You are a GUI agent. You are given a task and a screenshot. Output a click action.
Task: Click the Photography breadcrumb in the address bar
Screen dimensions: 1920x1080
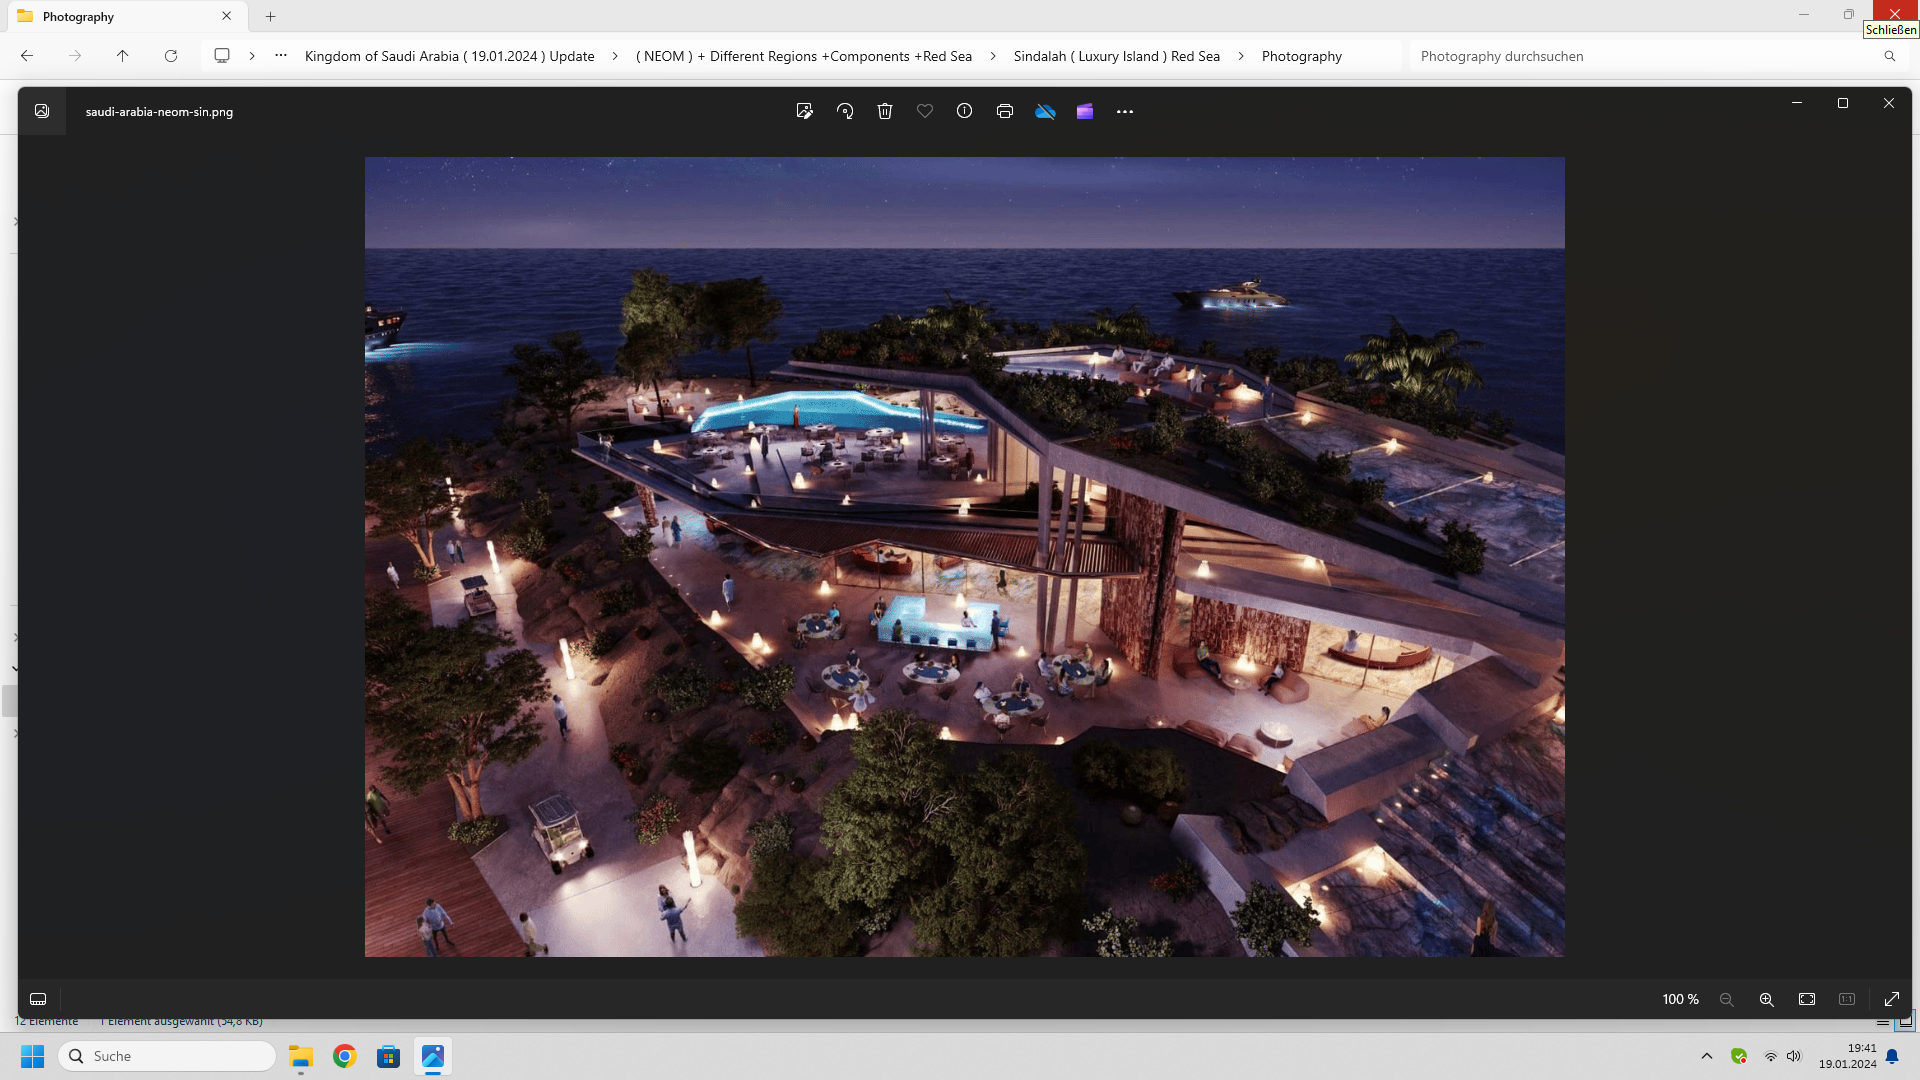pos(1301,56)
